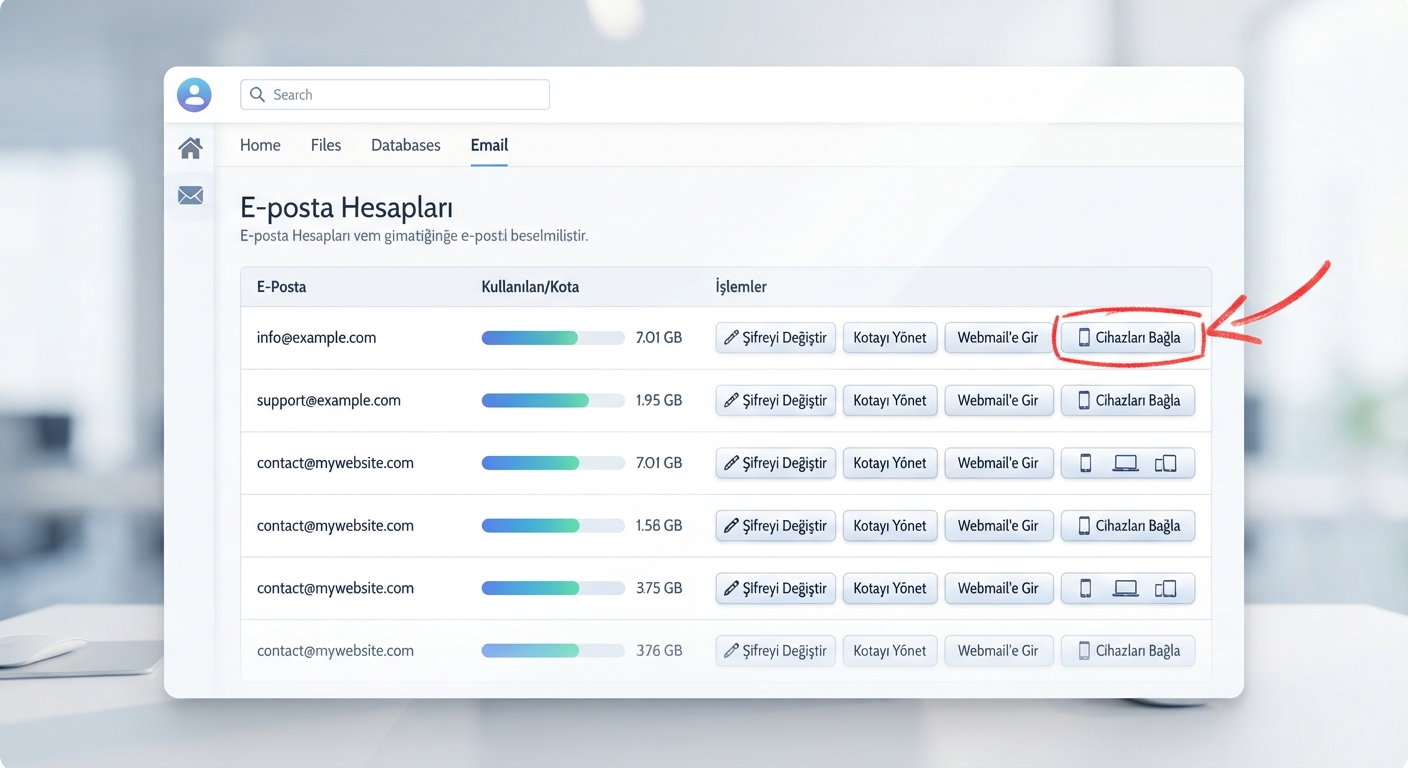1408x768 pixels.
Task: Click phone icon in the 3.75 GB row
Action: (x=1085, y=588)
